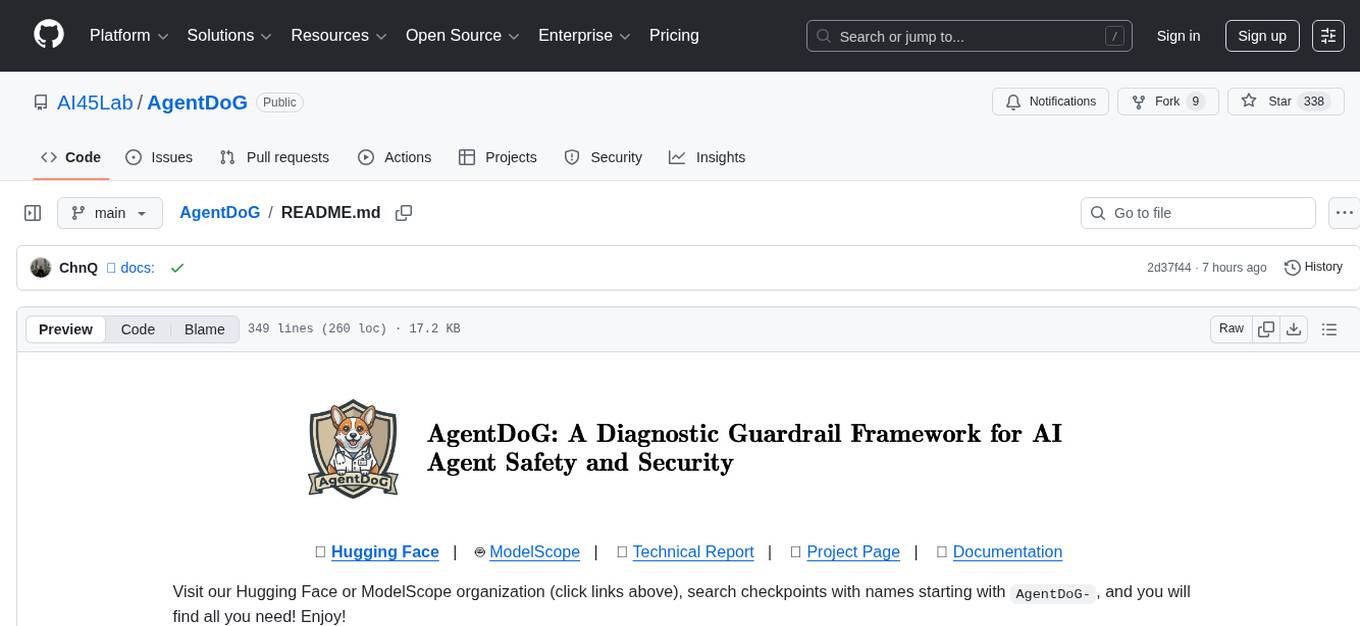Open repository Notifications settings
Image resolution: width=1360 pixels, height=626 pixels.
point(1050,101)
